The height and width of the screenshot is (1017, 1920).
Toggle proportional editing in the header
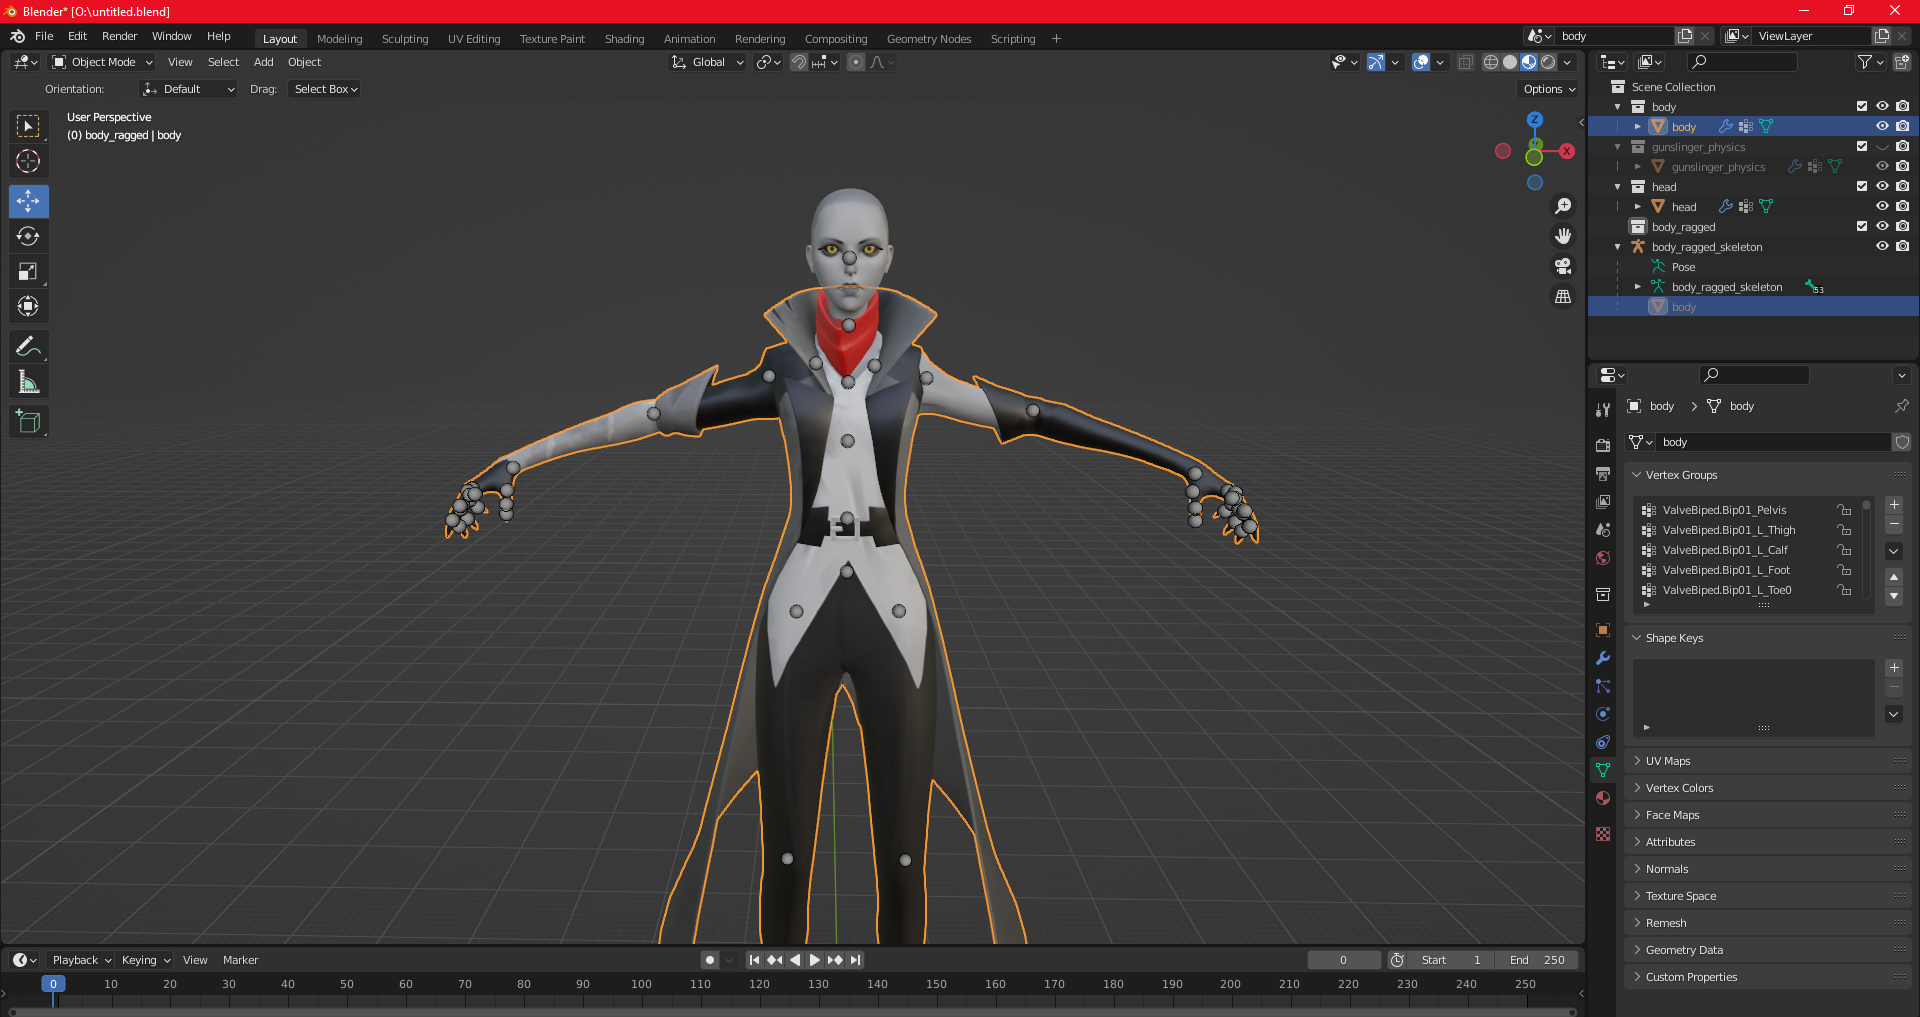[856, 62]
